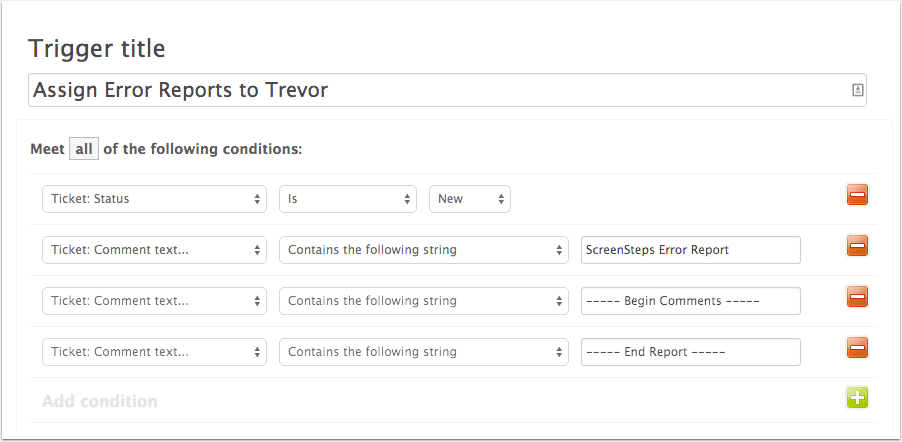Remove the ScreenSteps Error Report condition
Image resolution: width=902 pixels, height=442 pixels.
857,246
